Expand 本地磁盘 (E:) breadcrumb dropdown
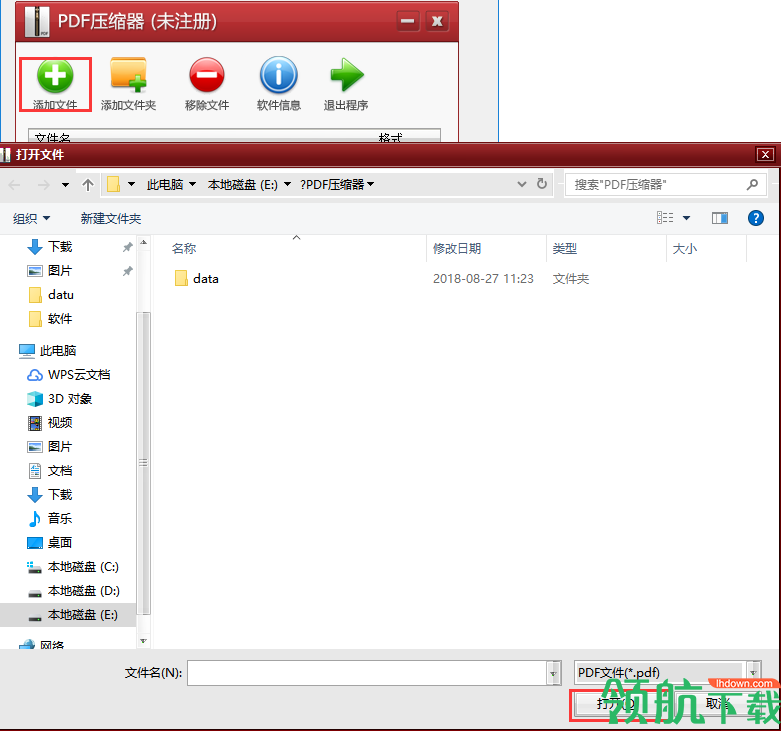This screenshot has height=731, width=781. (x=287, y=185)
